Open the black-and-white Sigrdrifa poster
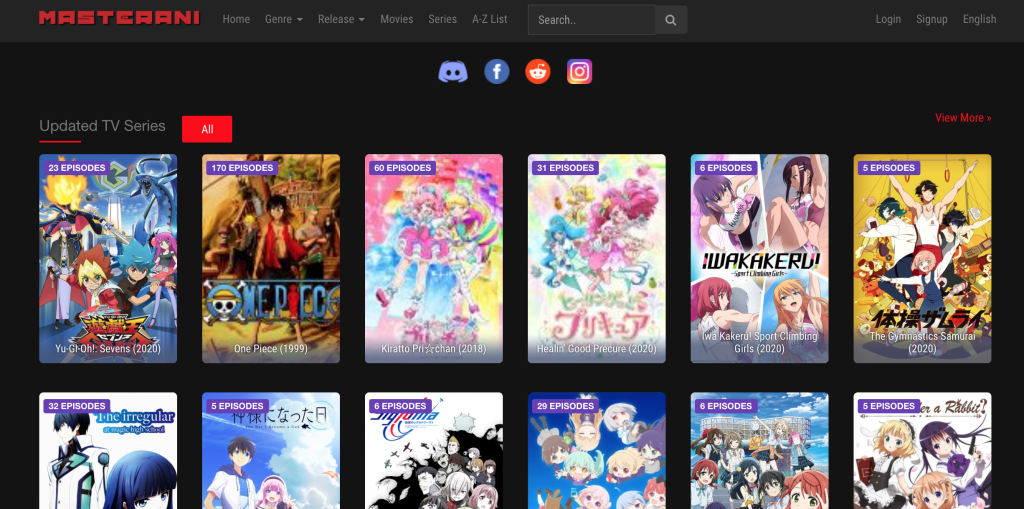1024x509 pixels. tap(434, 451)
